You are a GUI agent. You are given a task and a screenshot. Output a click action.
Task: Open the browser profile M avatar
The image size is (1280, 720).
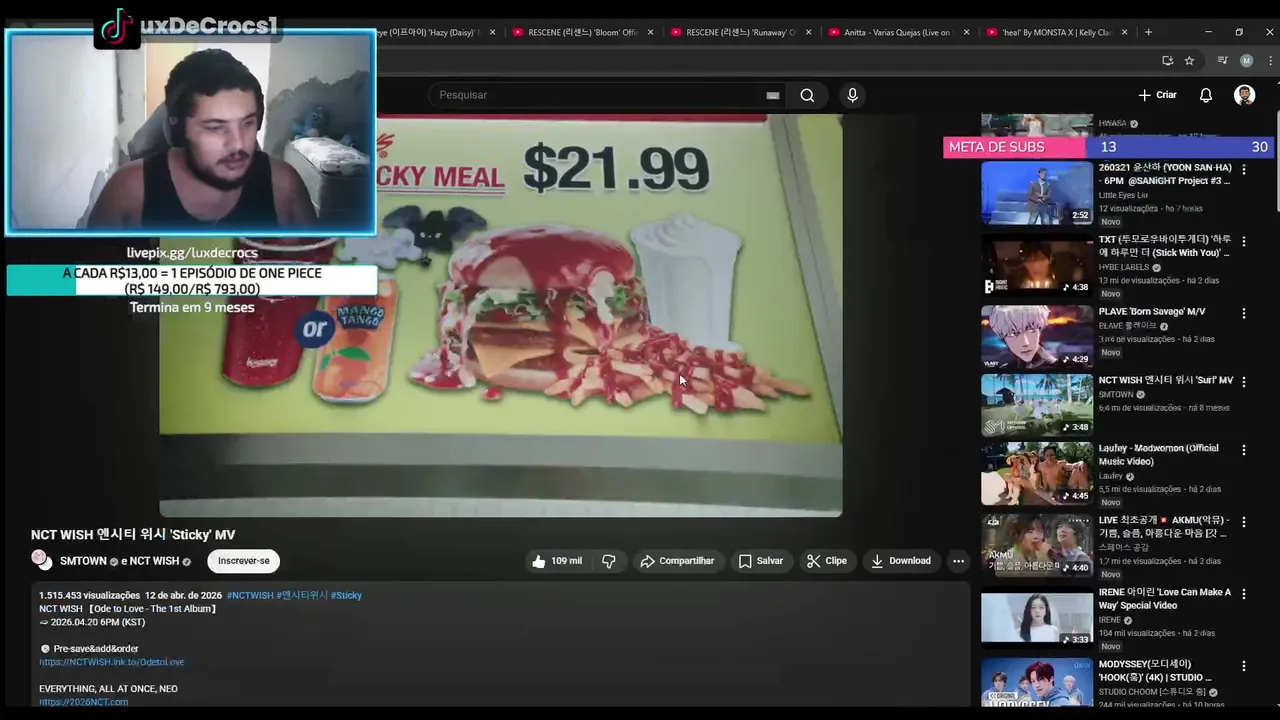[1246, 61]
